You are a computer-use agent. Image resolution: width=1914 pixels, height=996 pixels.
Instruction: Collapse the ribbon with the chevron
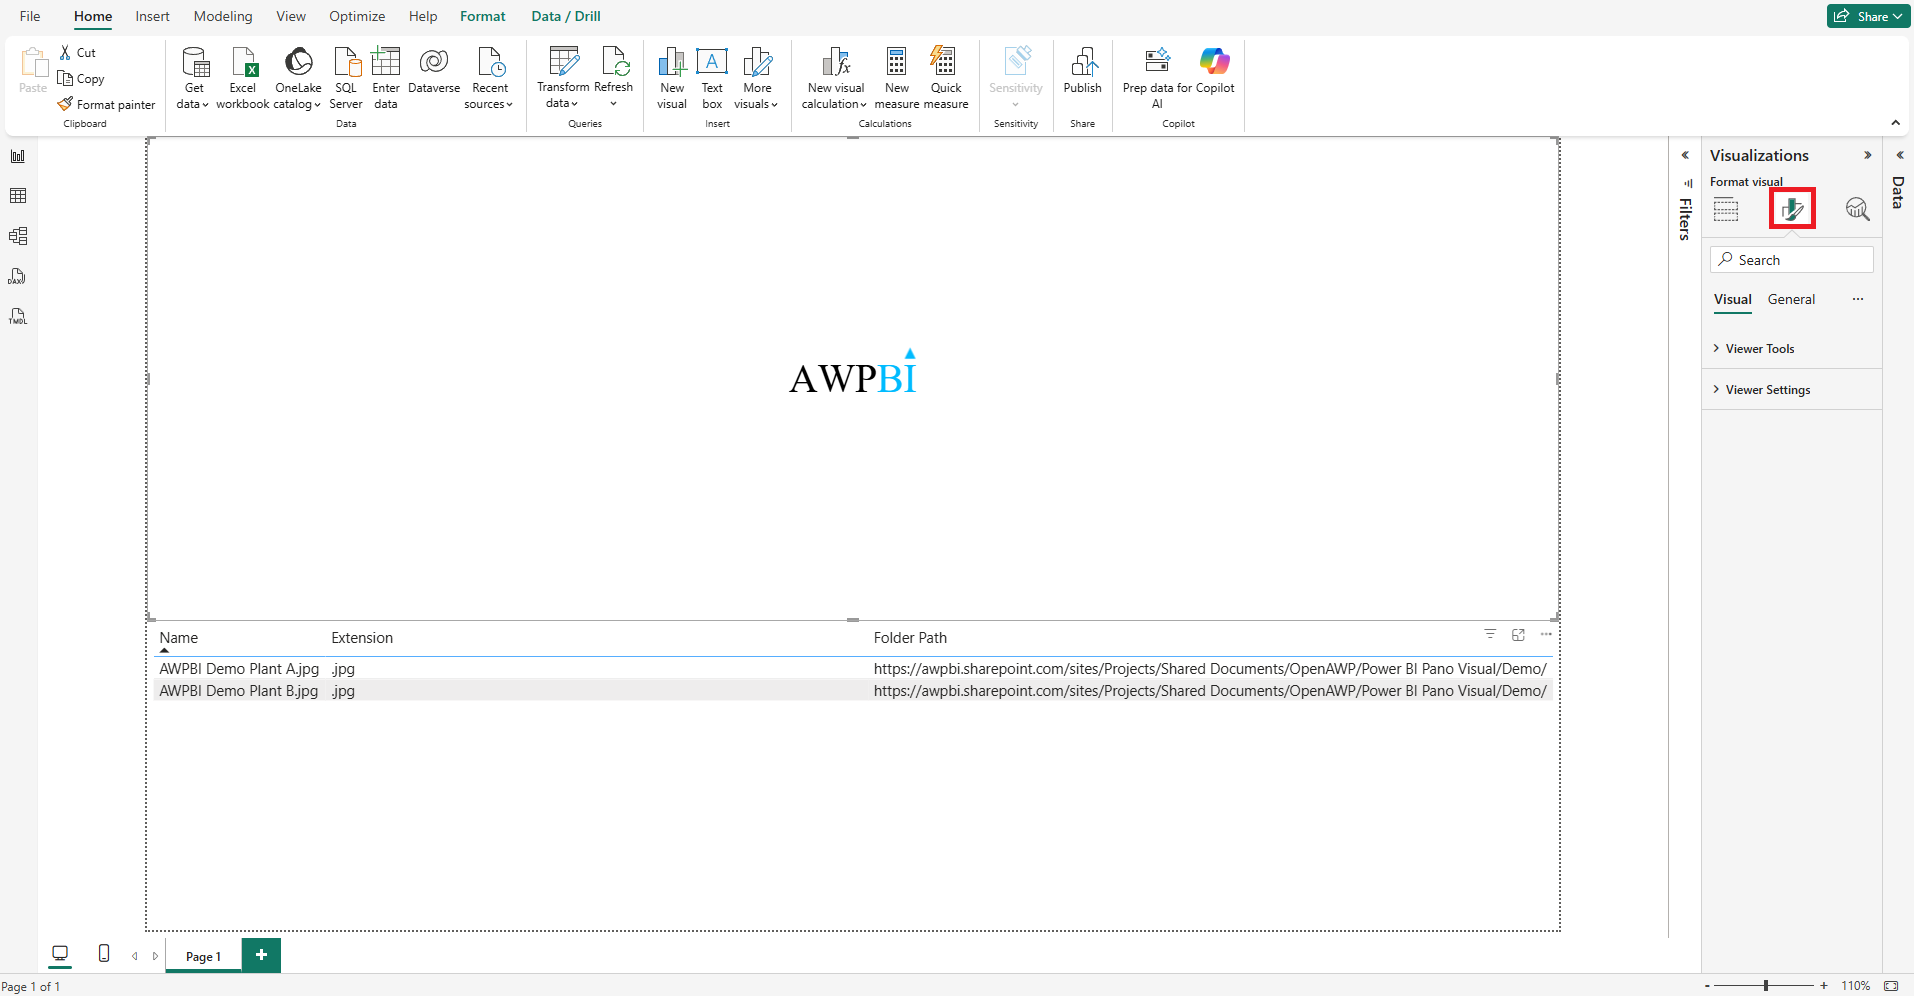coord(1895,123)
